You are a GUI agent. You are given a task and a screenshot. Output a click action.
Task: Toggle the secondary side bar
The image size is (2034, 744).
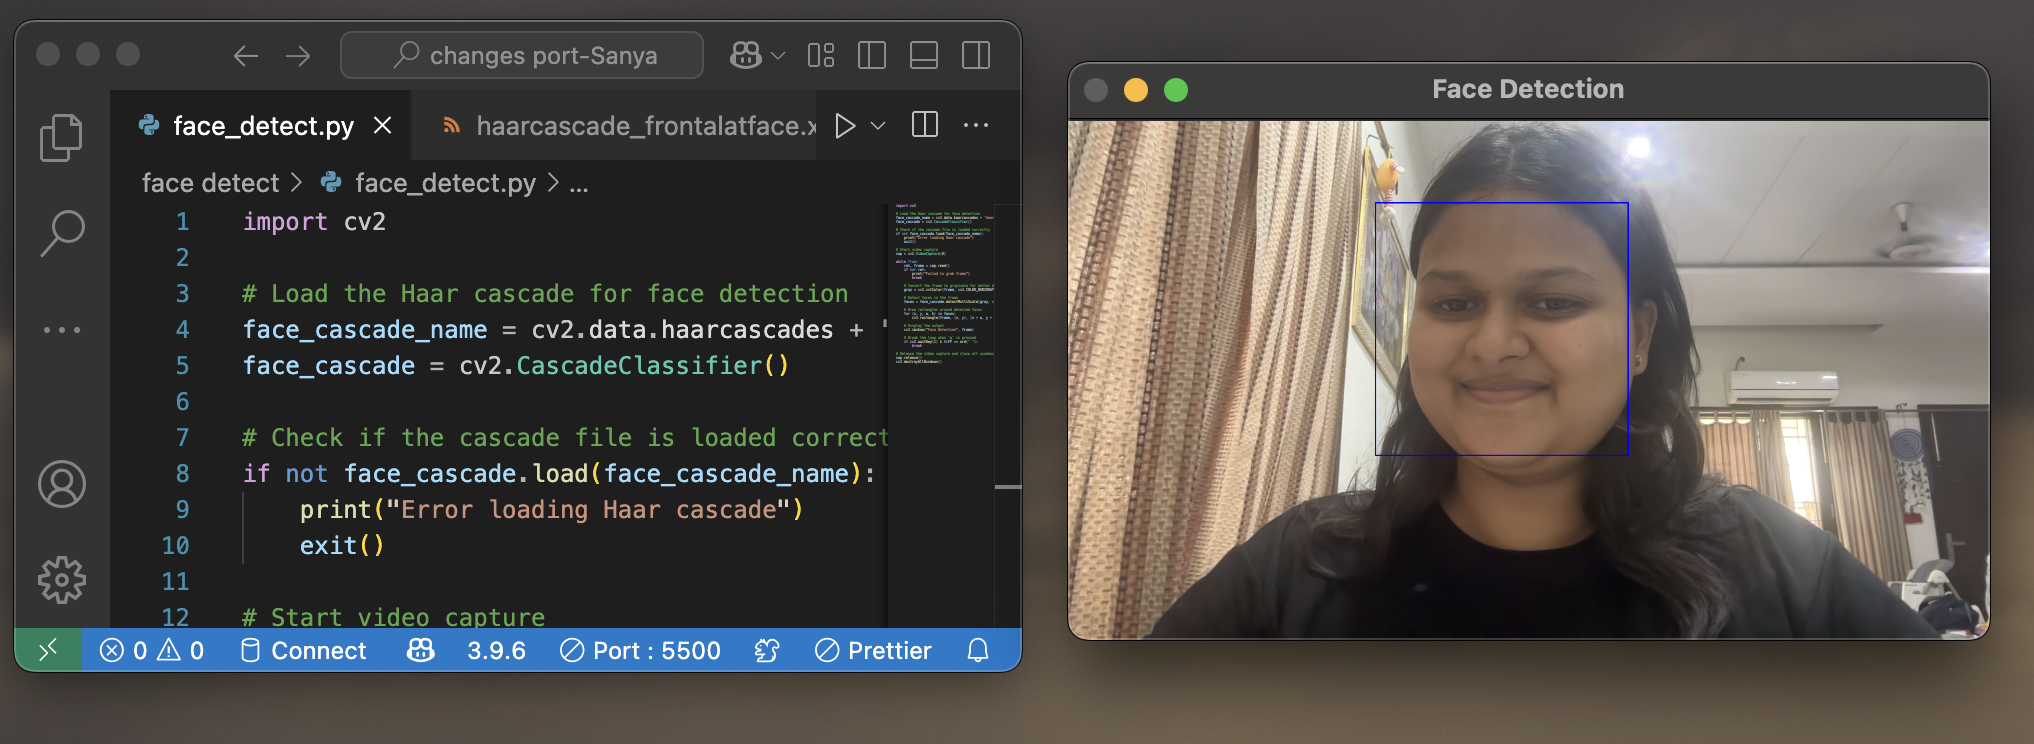point(976,55)
